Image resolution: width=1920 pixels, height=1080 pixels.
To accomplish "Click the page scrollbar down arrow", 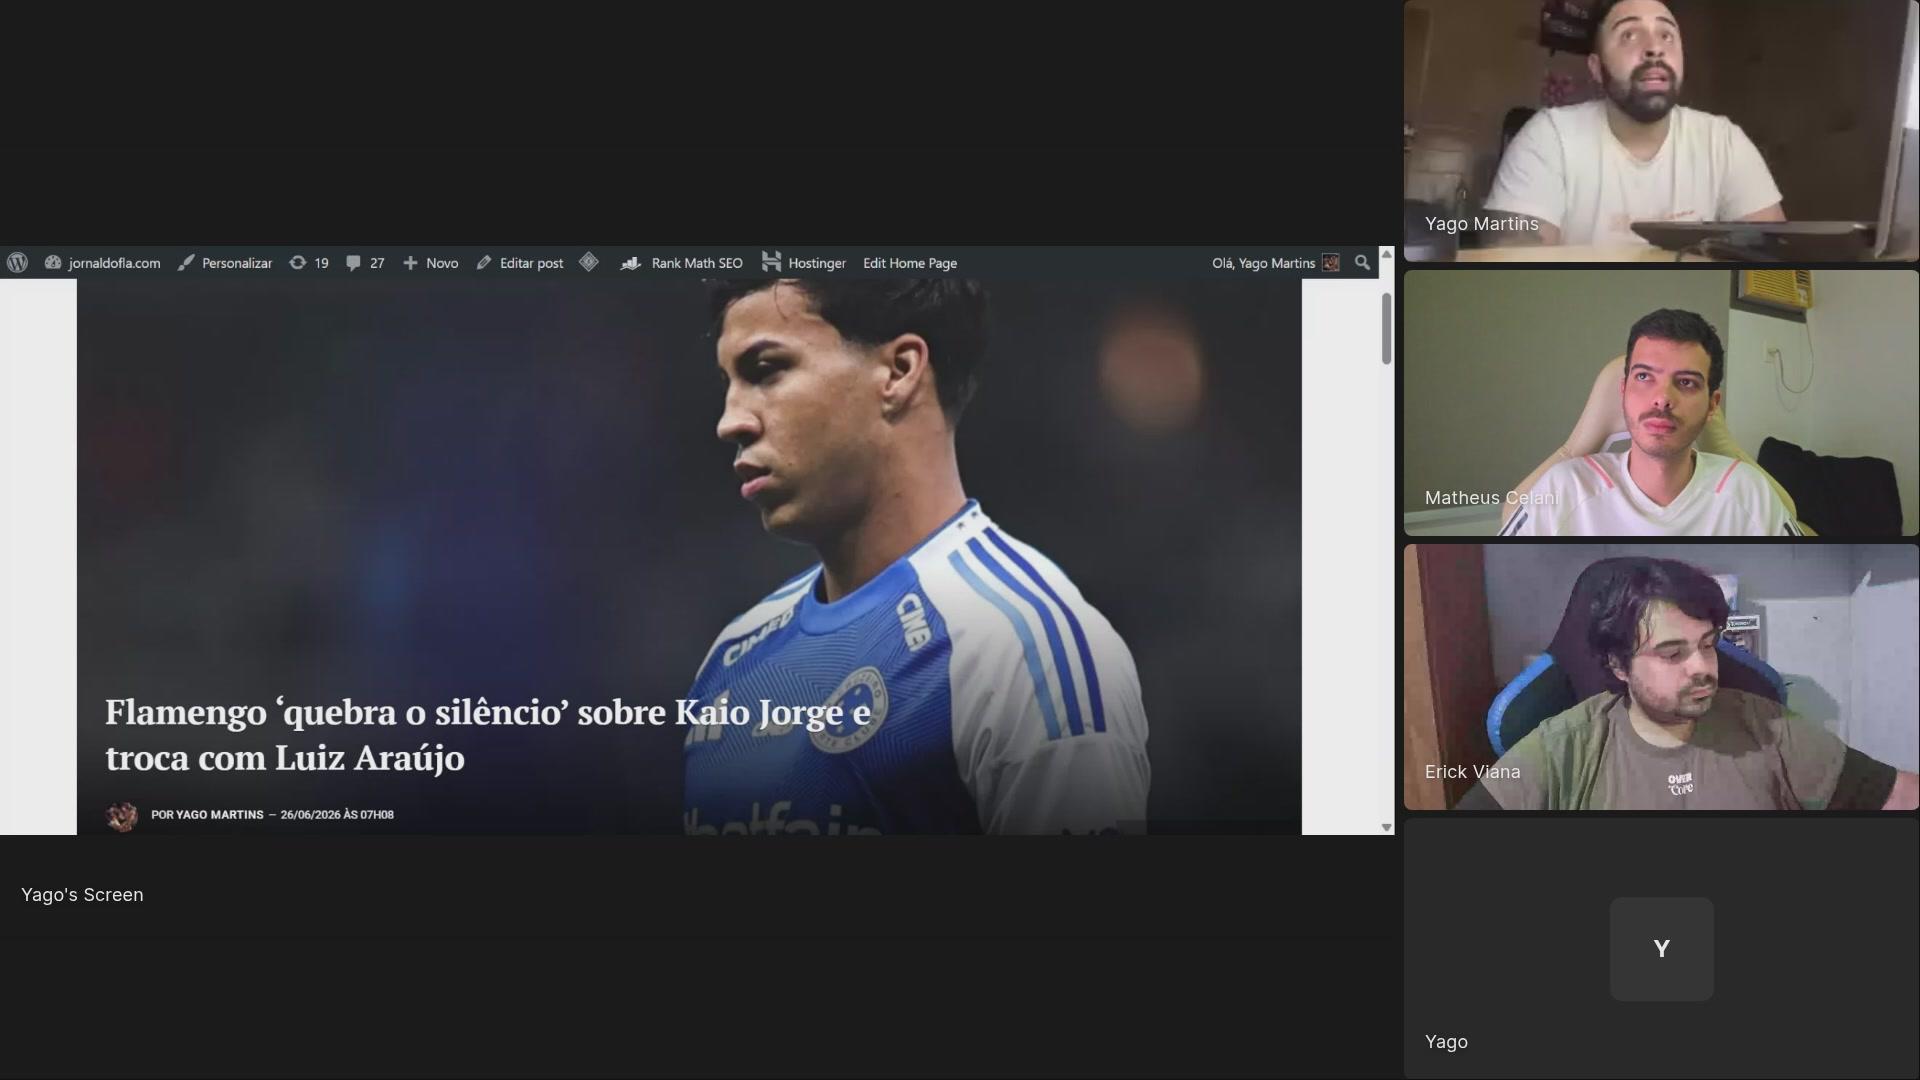I will tap(1387, 827).
